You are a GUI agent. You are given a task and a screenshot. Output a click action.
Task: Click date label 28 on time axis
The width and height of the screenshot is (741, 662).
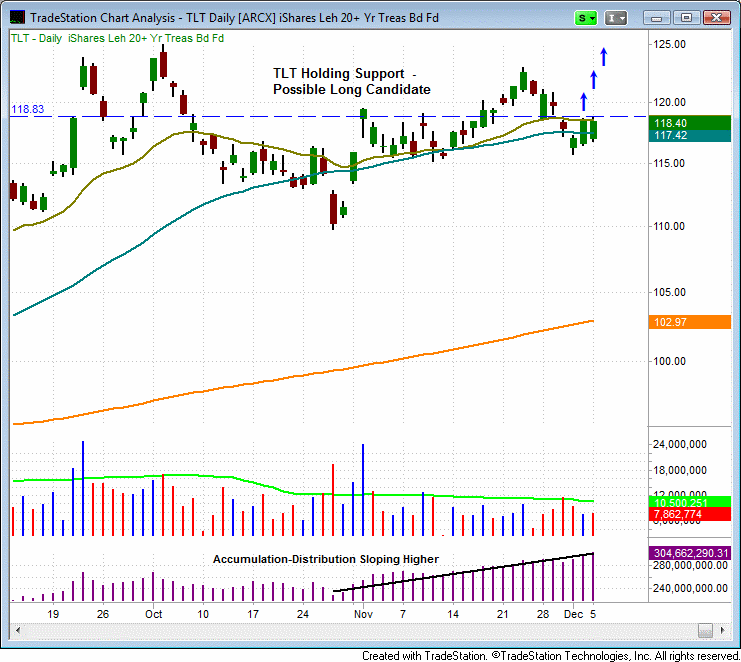pos(543,614)
